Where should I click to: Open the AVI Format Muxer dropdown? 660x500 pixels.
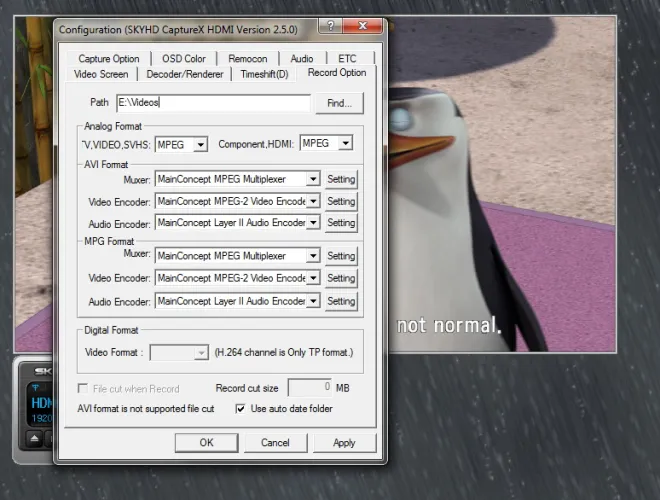[312, 179]
